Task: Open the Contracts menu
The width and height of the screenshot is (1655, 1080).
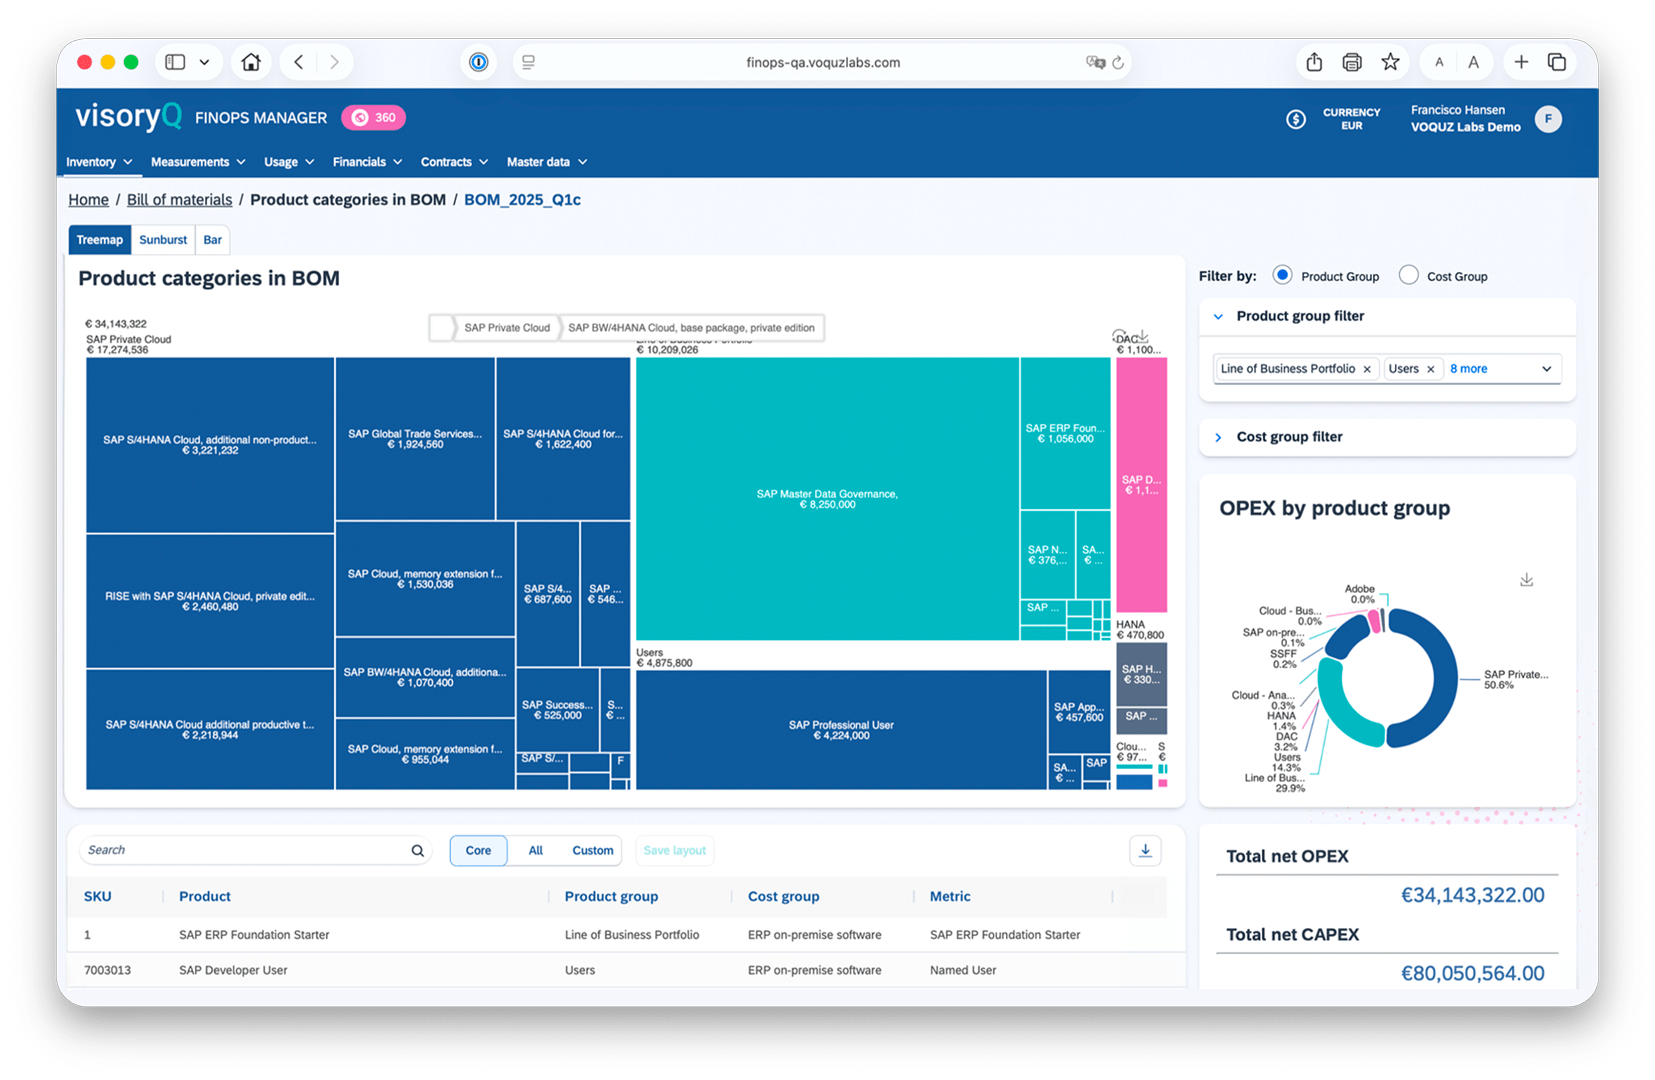Action: (x=454, y=162)
